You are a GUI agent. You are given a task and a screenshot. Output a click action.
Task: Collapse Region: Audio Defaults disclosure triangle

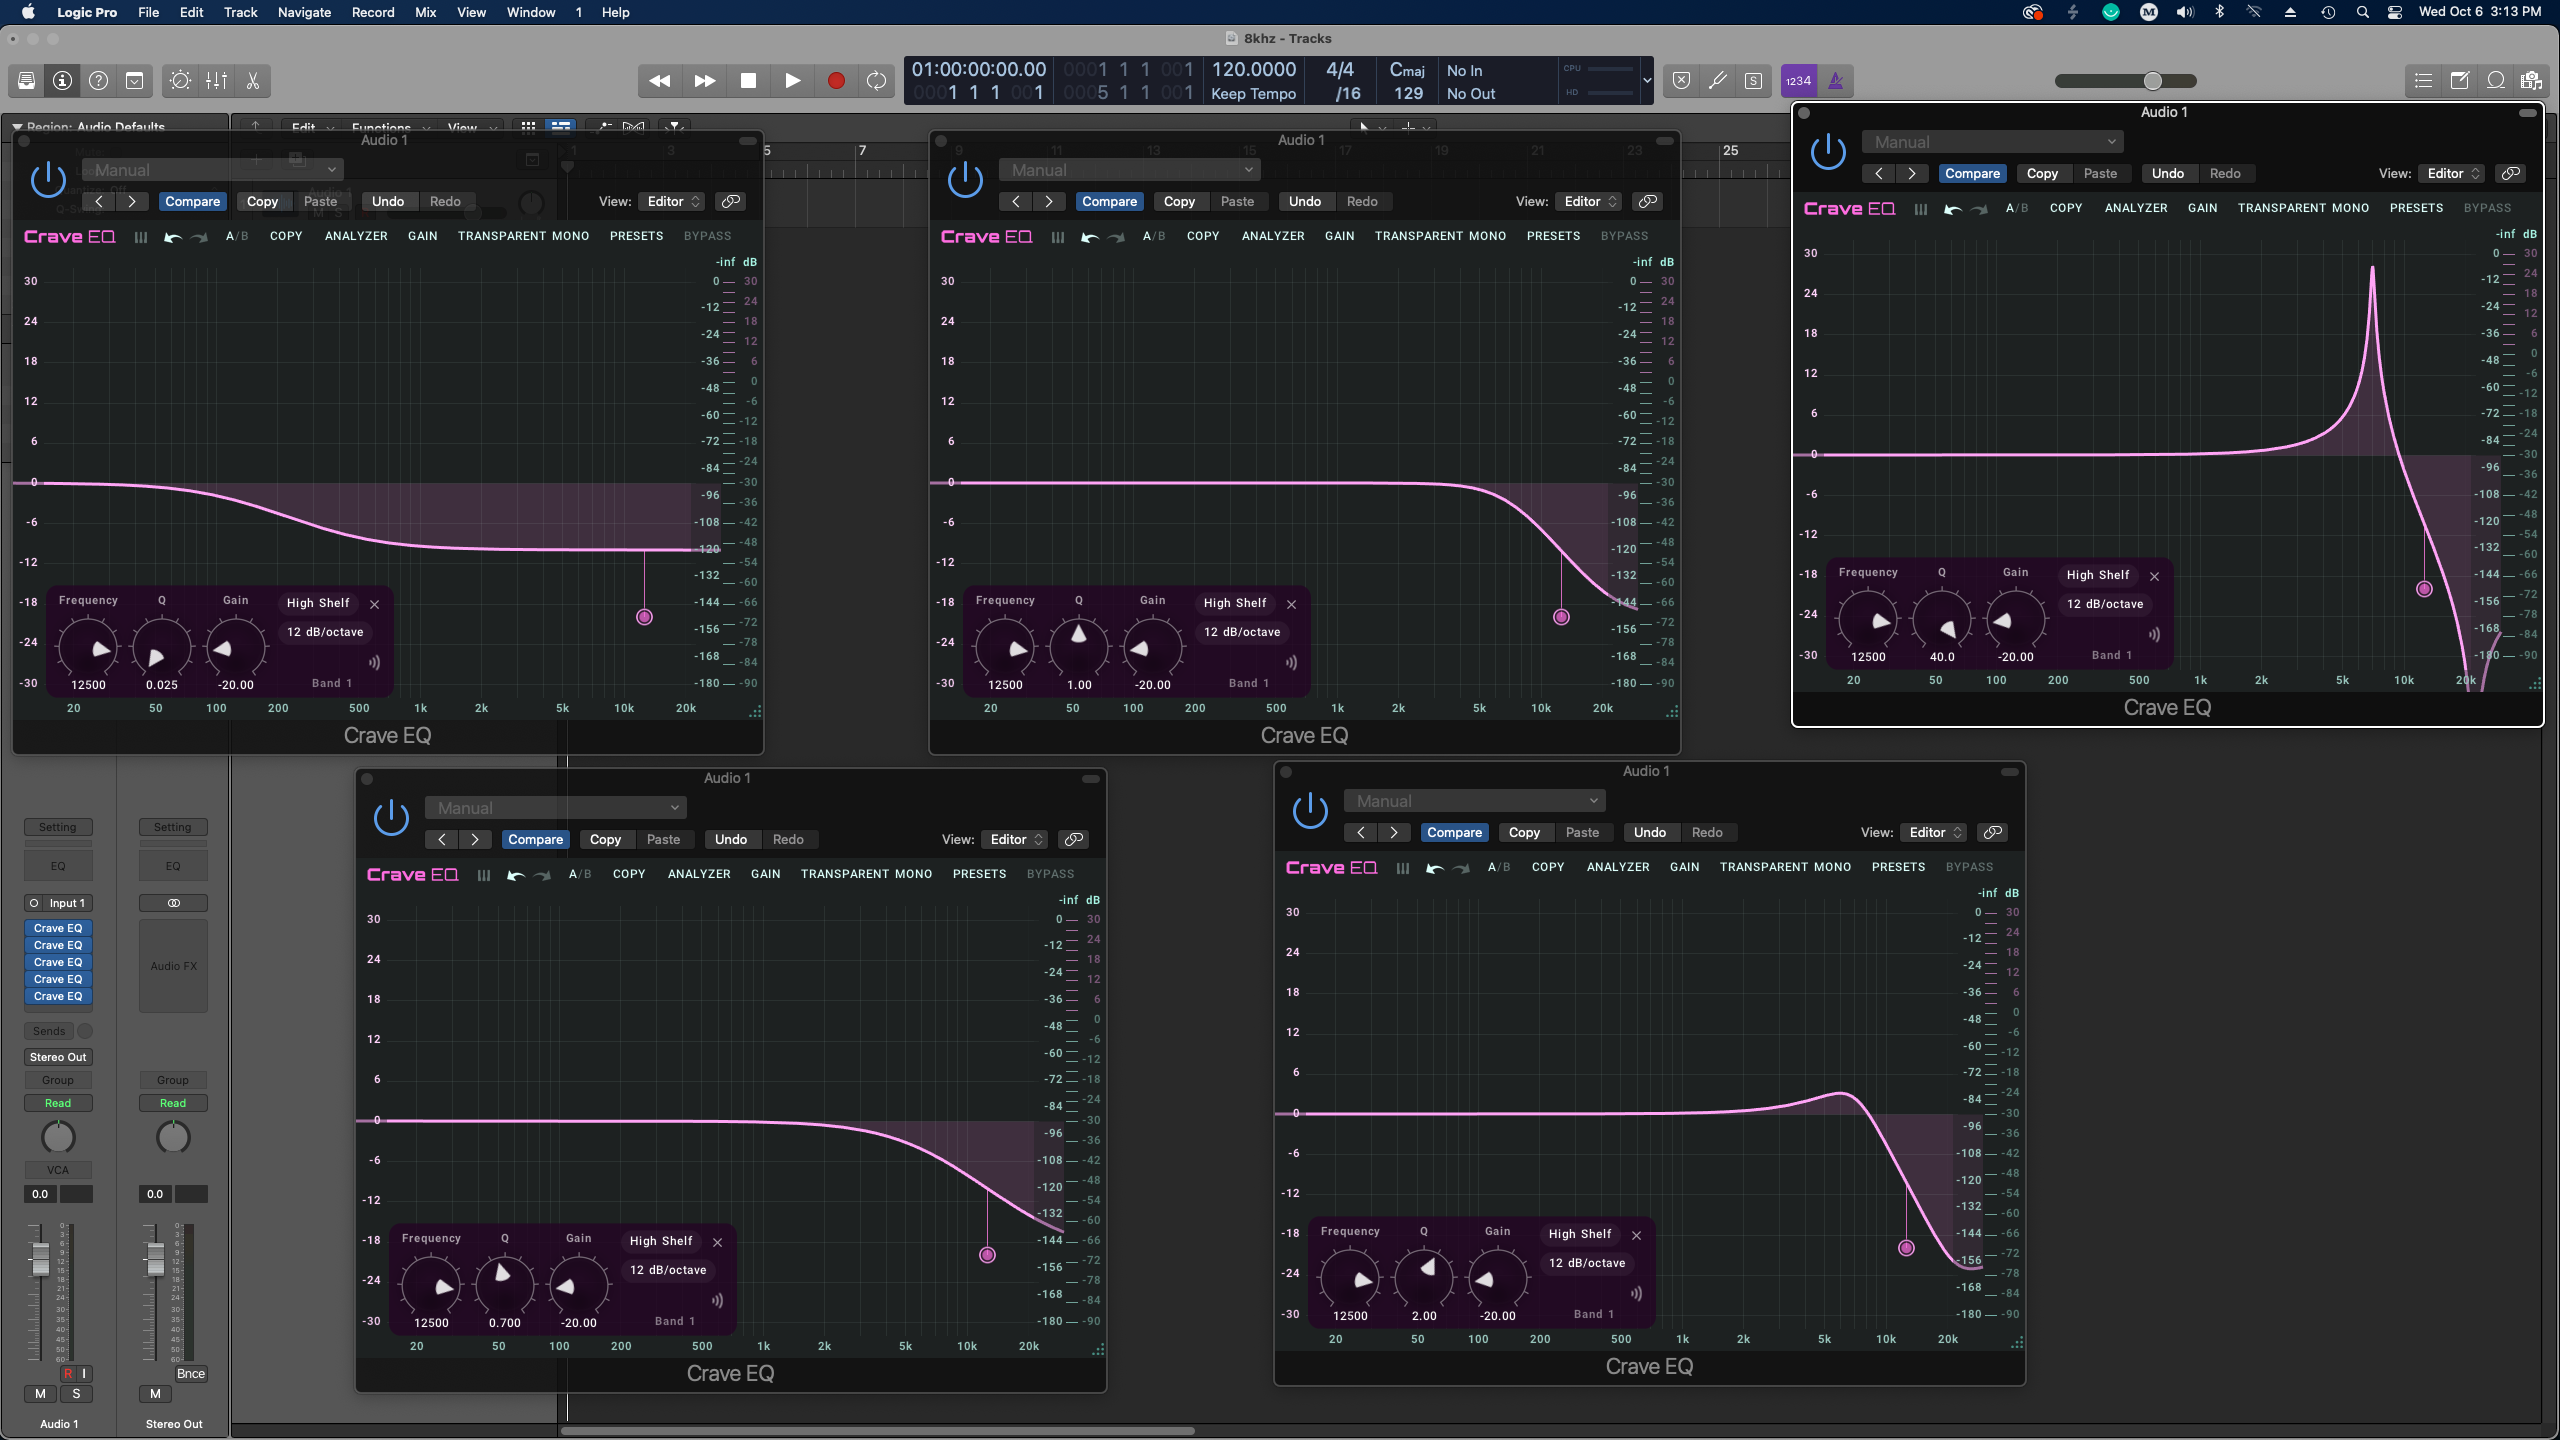point(17,127)
